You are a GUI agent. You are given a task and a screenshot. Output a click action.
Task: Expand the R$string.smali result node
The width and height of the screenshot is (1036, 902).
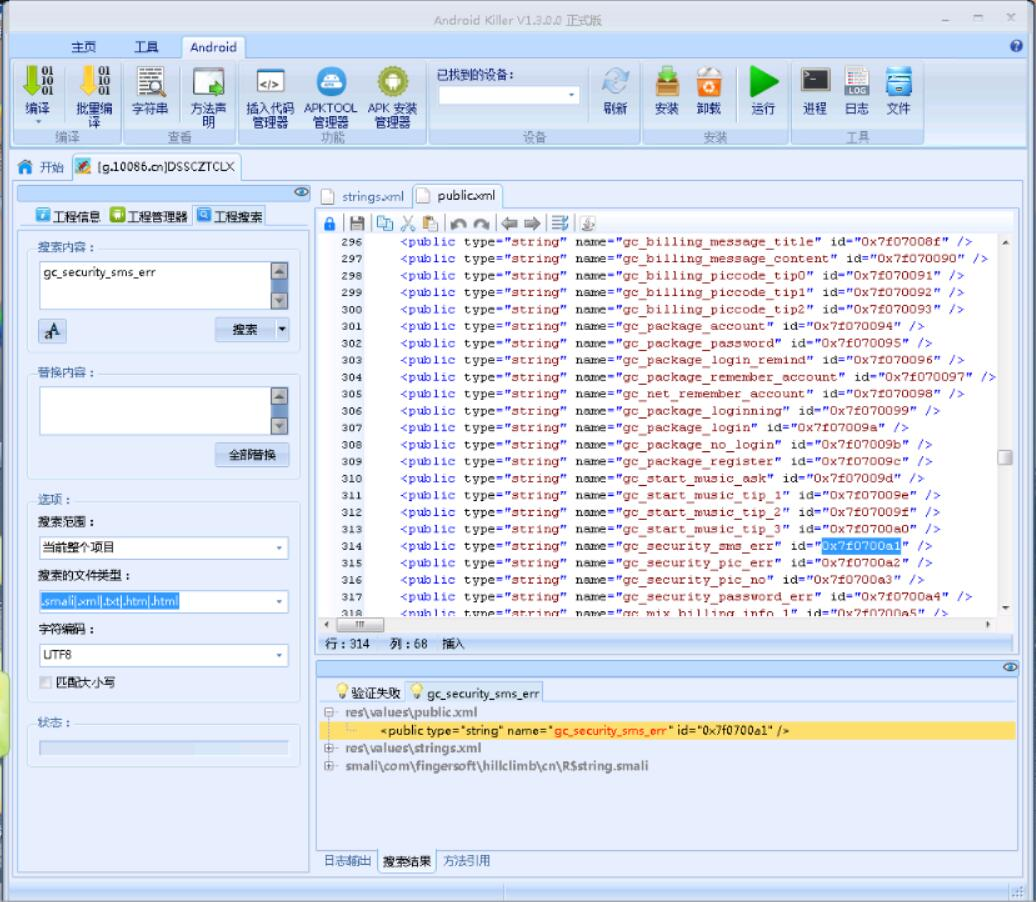[x=328, y=766]
